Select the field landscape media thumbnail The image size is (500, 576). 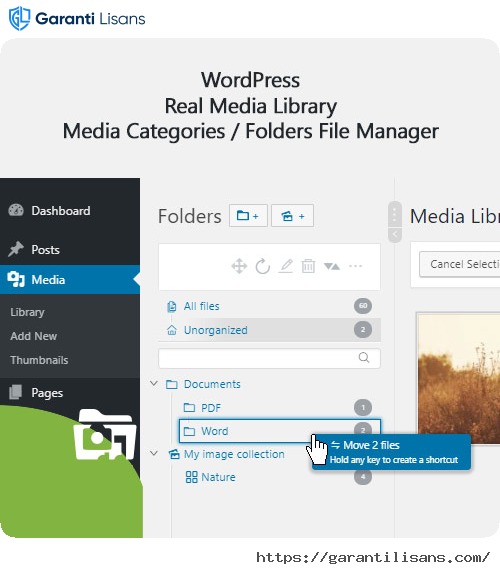click(x=459, y=378)
